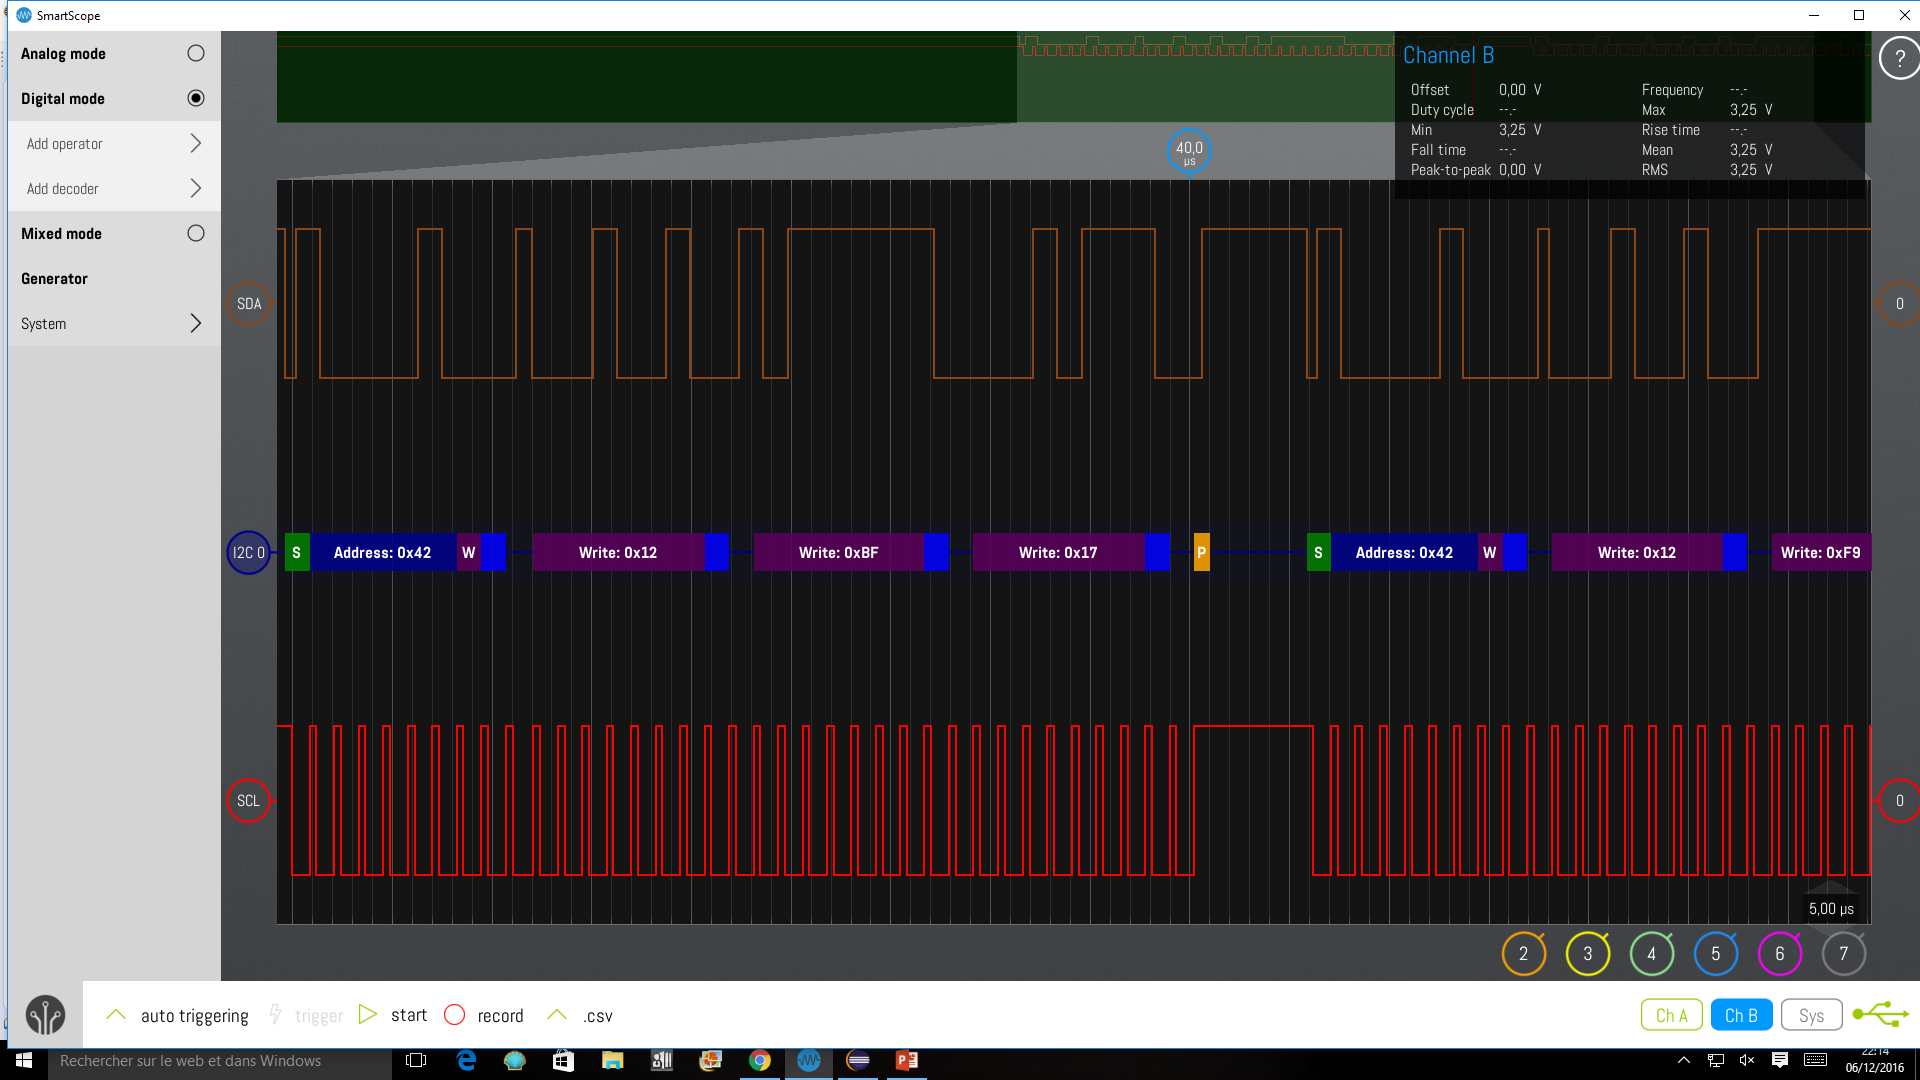Screen dimensions: 1920x1080
Task: Expand Add decoder submenu arrow
Action: [196, 188]
